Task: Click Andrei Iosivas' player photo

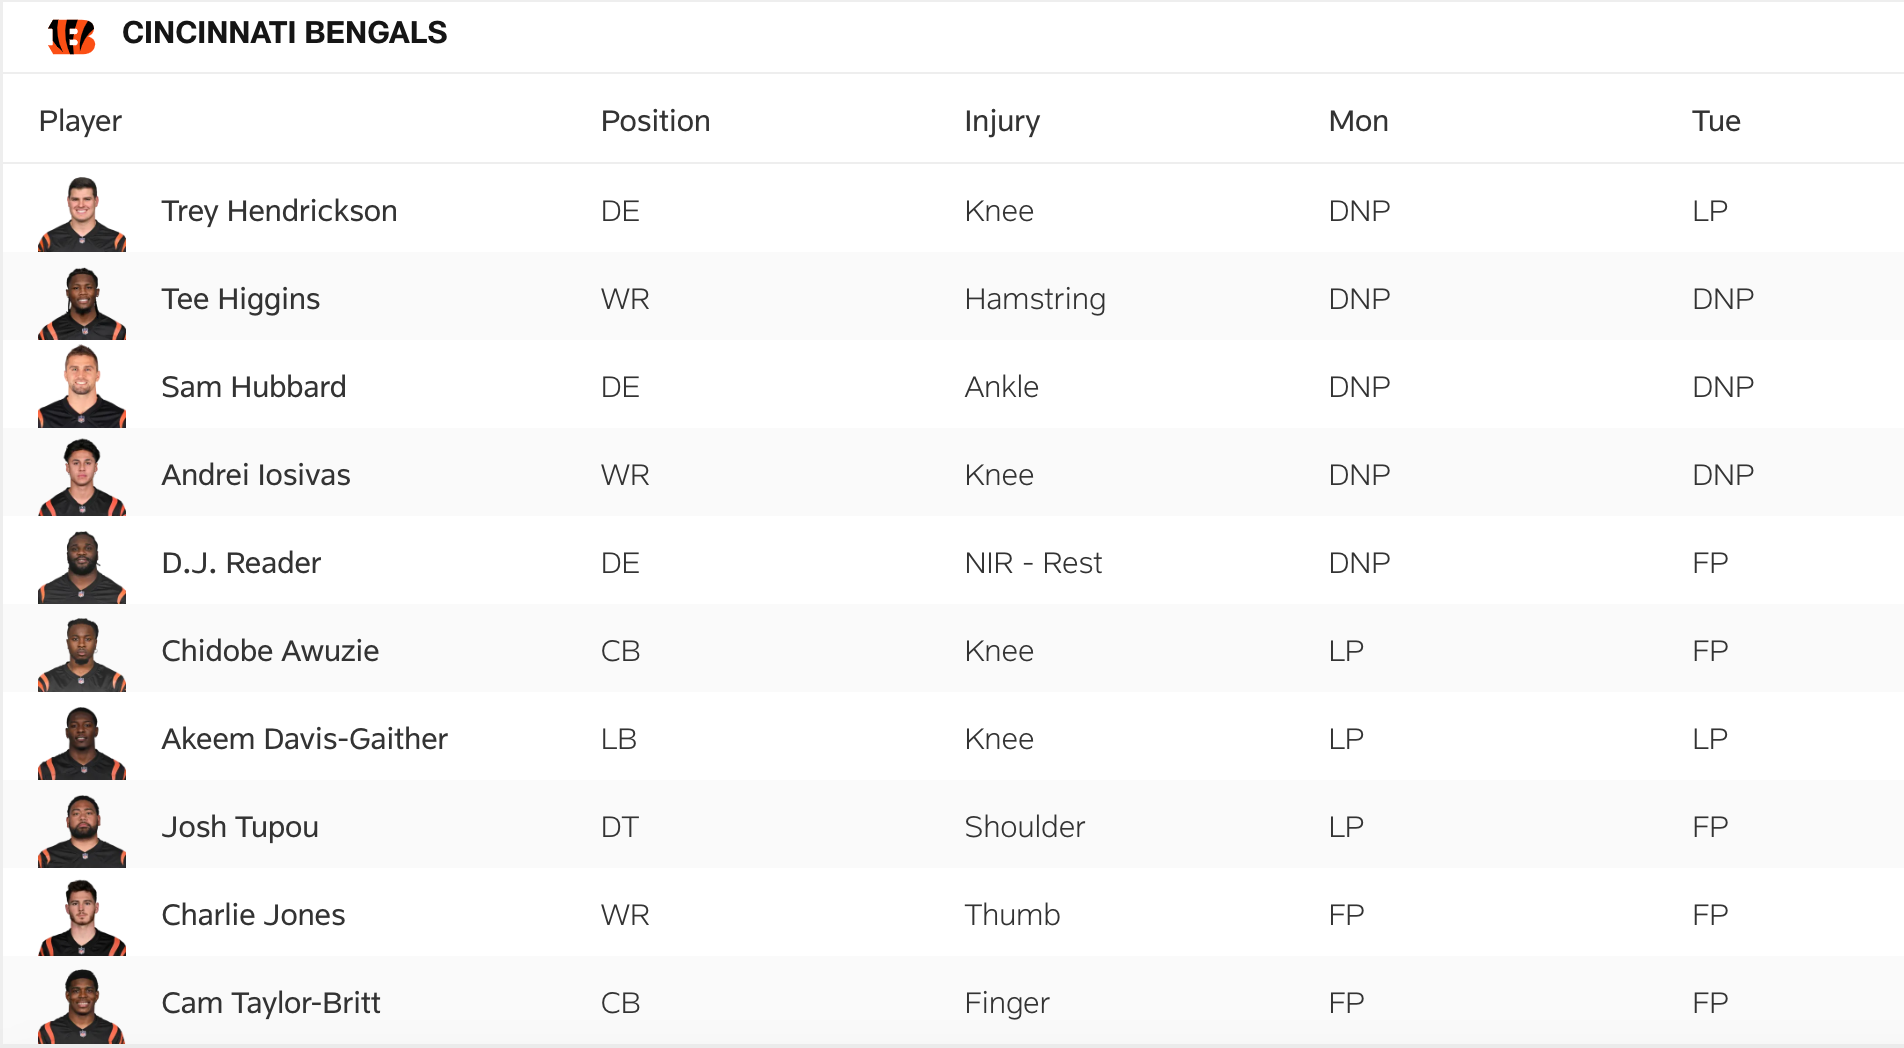Action: click(82, 477)
